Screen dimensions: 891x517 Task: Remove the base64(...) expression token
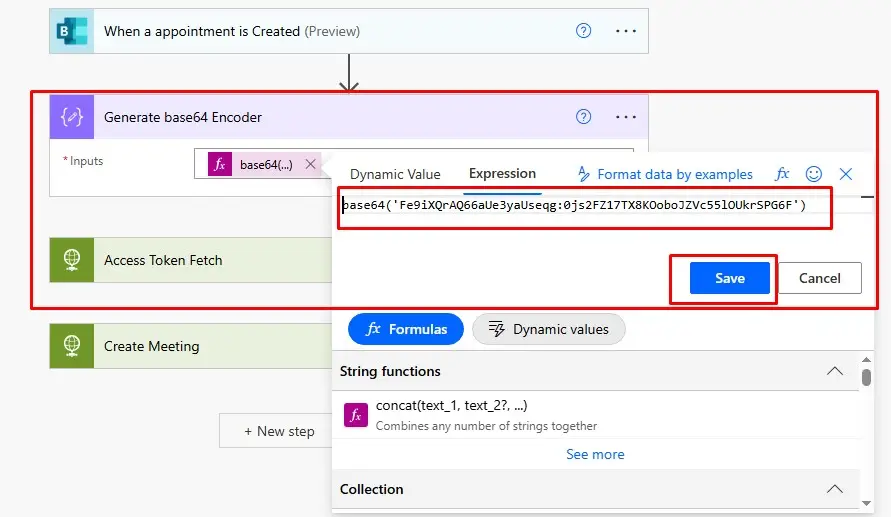[x=310, y=165]
